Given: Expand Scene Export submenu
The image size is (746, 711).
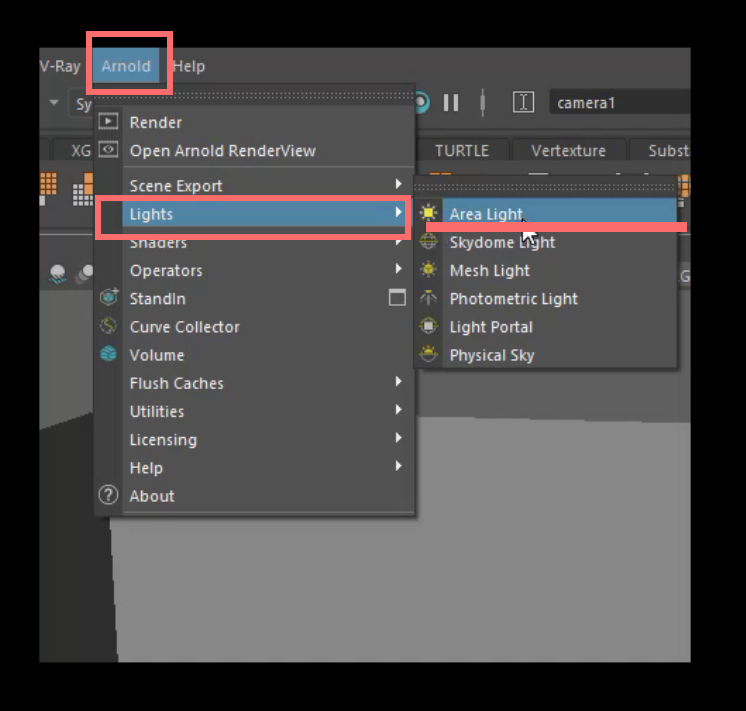Looking at the screenshot, I should point(255,186).
